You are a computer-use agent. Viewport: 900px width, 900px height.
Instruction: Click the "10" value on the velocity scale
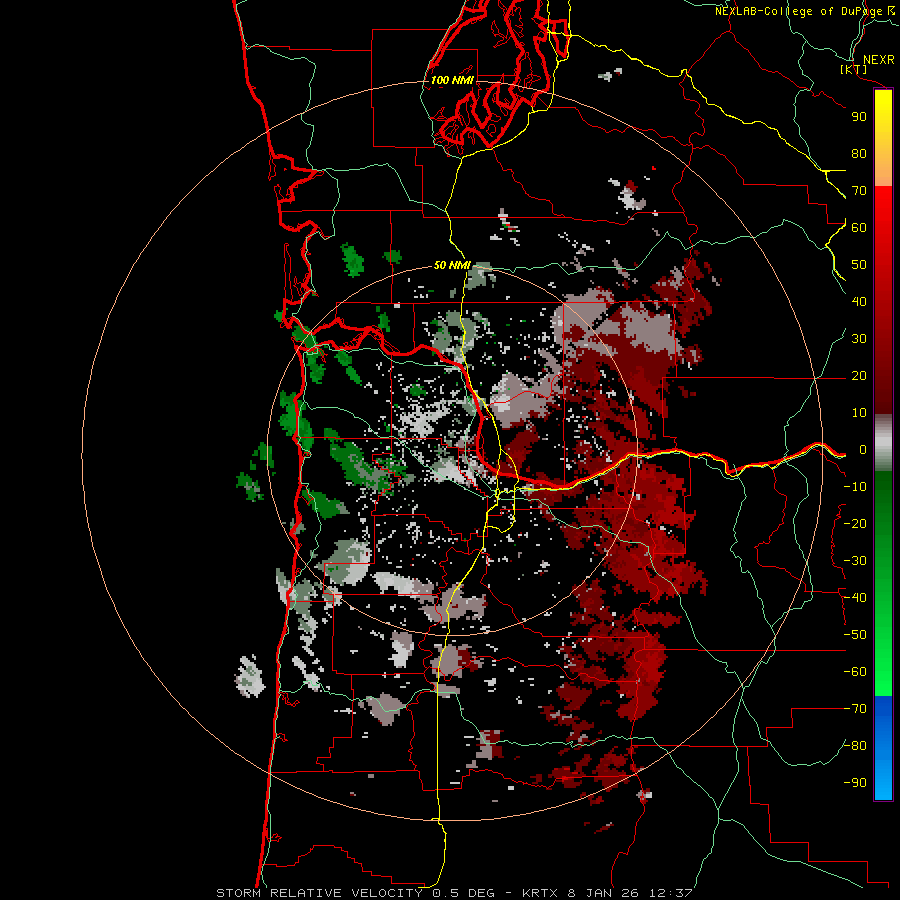point(859,413)
